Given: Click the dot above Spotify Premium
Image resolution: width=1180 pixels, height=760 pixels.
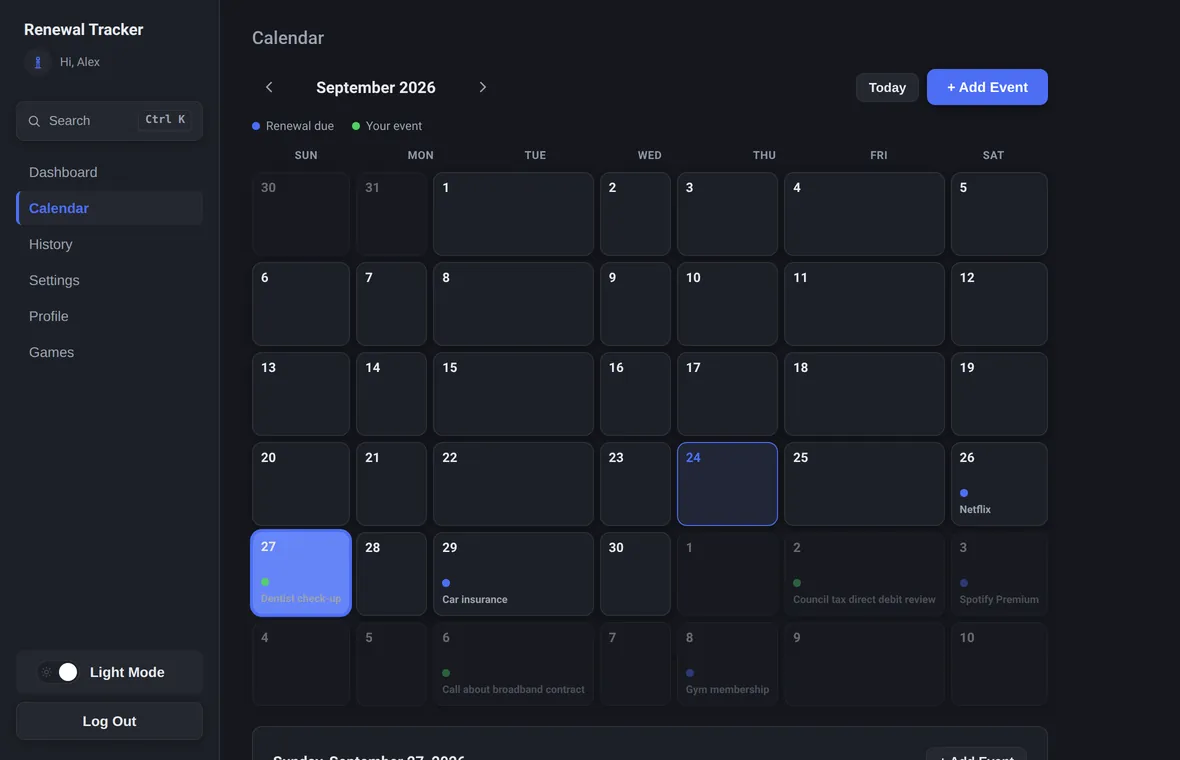Looking at the screenshot, I should click(x=964, y=583).
